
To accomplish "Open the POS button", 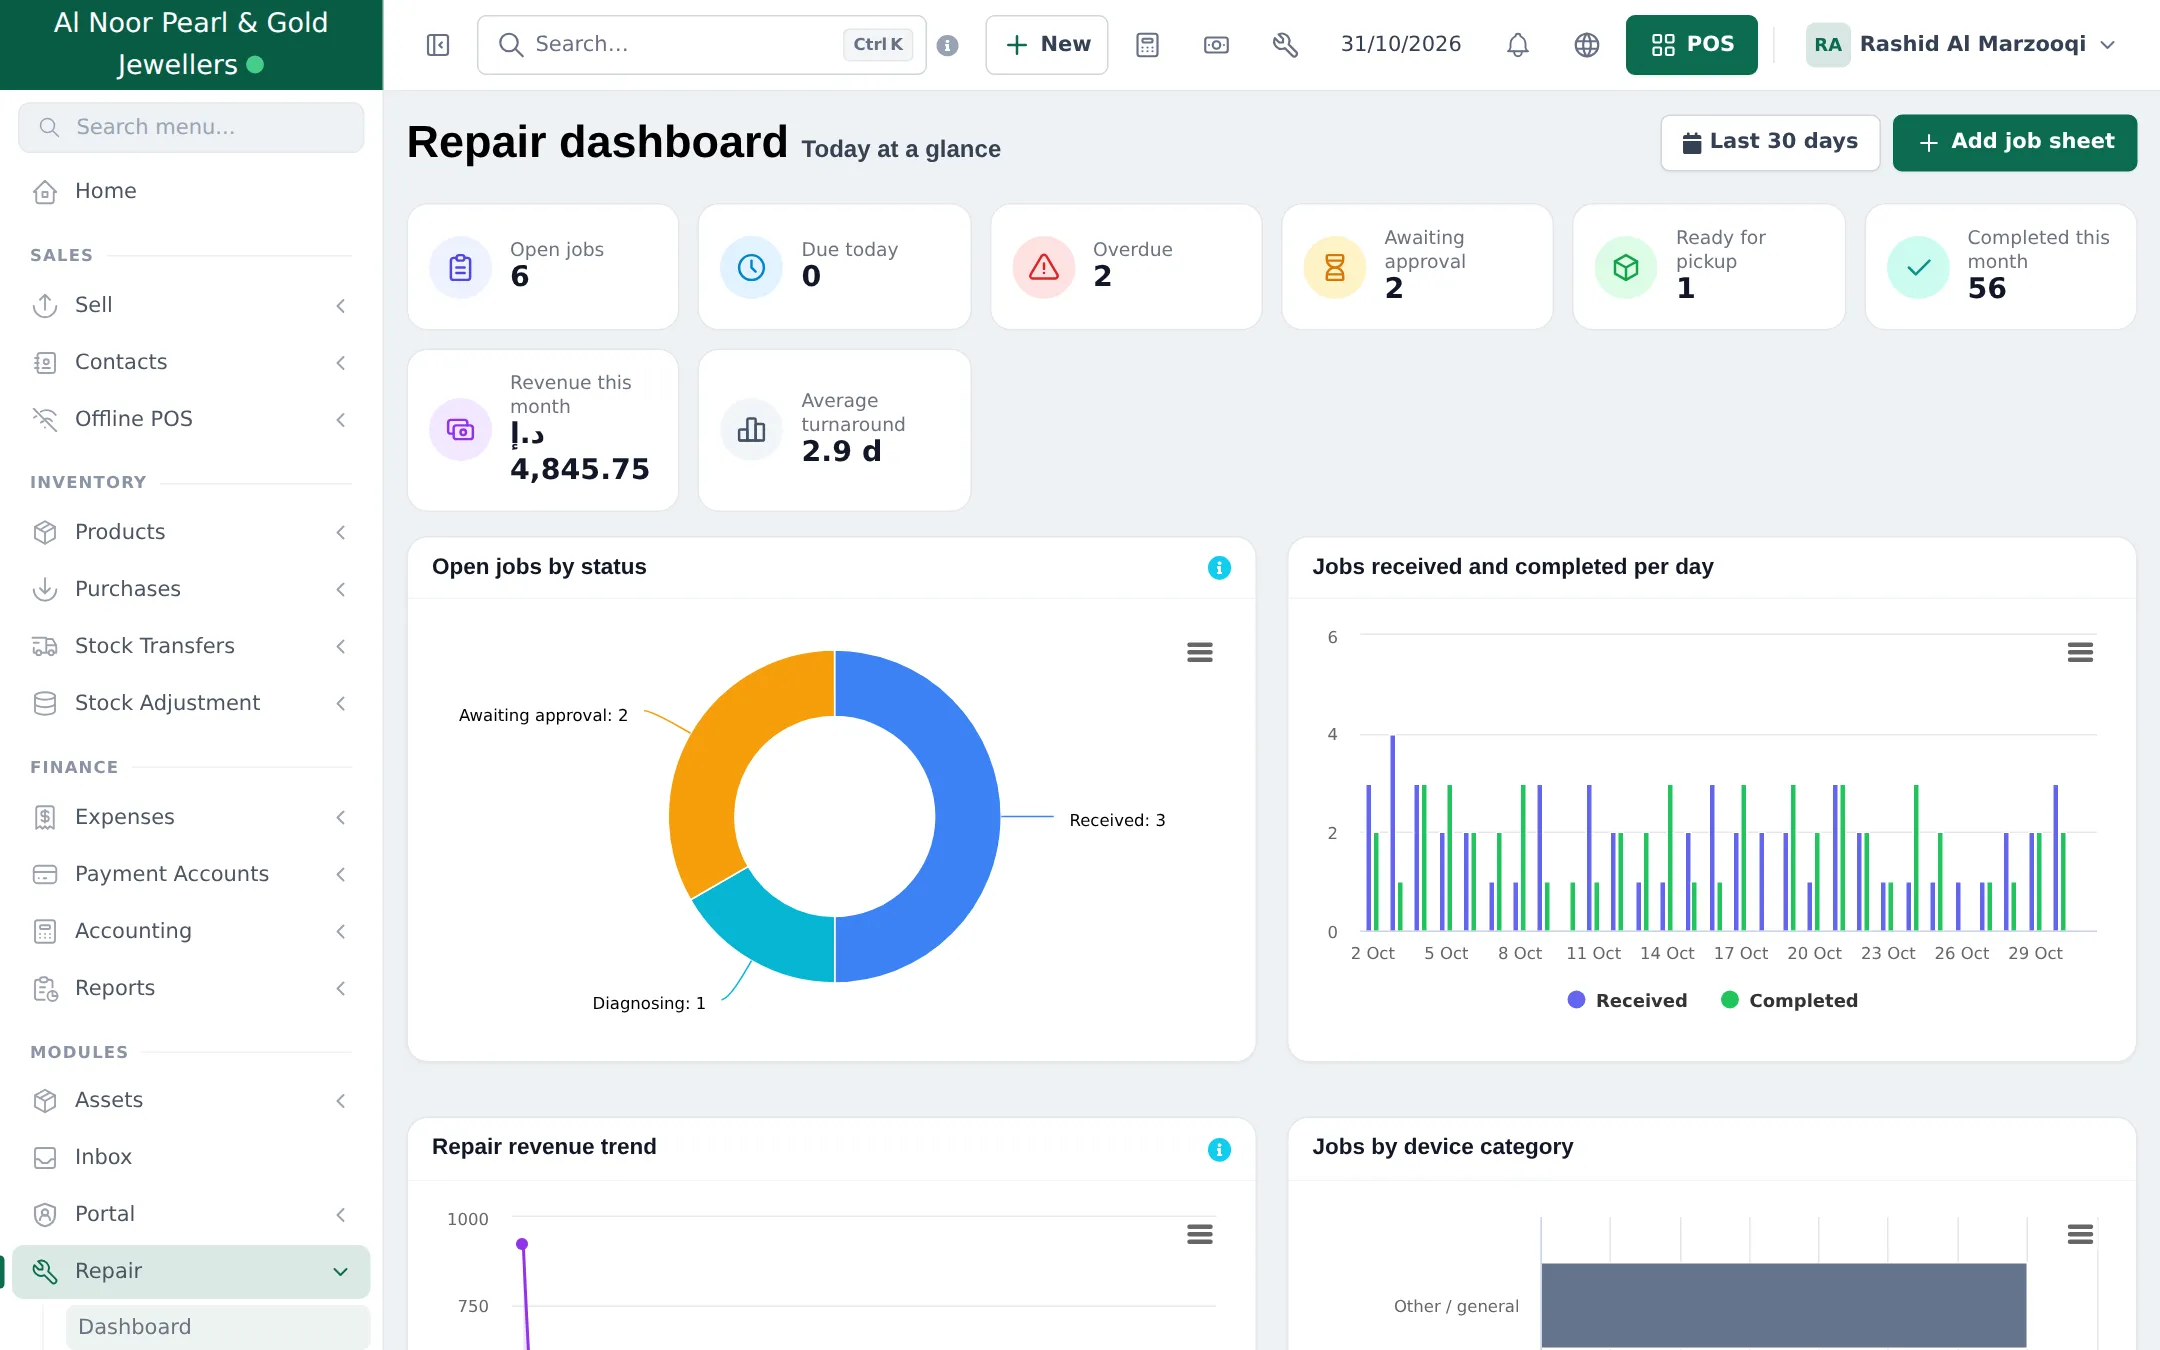I will pyautogui.click(x=1692, y=45).
